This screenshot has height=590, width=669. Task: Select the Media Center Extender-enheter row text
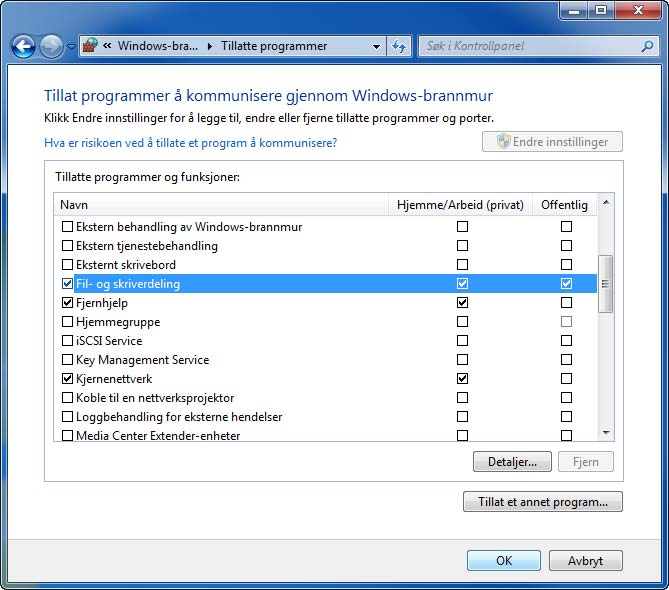coord(158,436)
